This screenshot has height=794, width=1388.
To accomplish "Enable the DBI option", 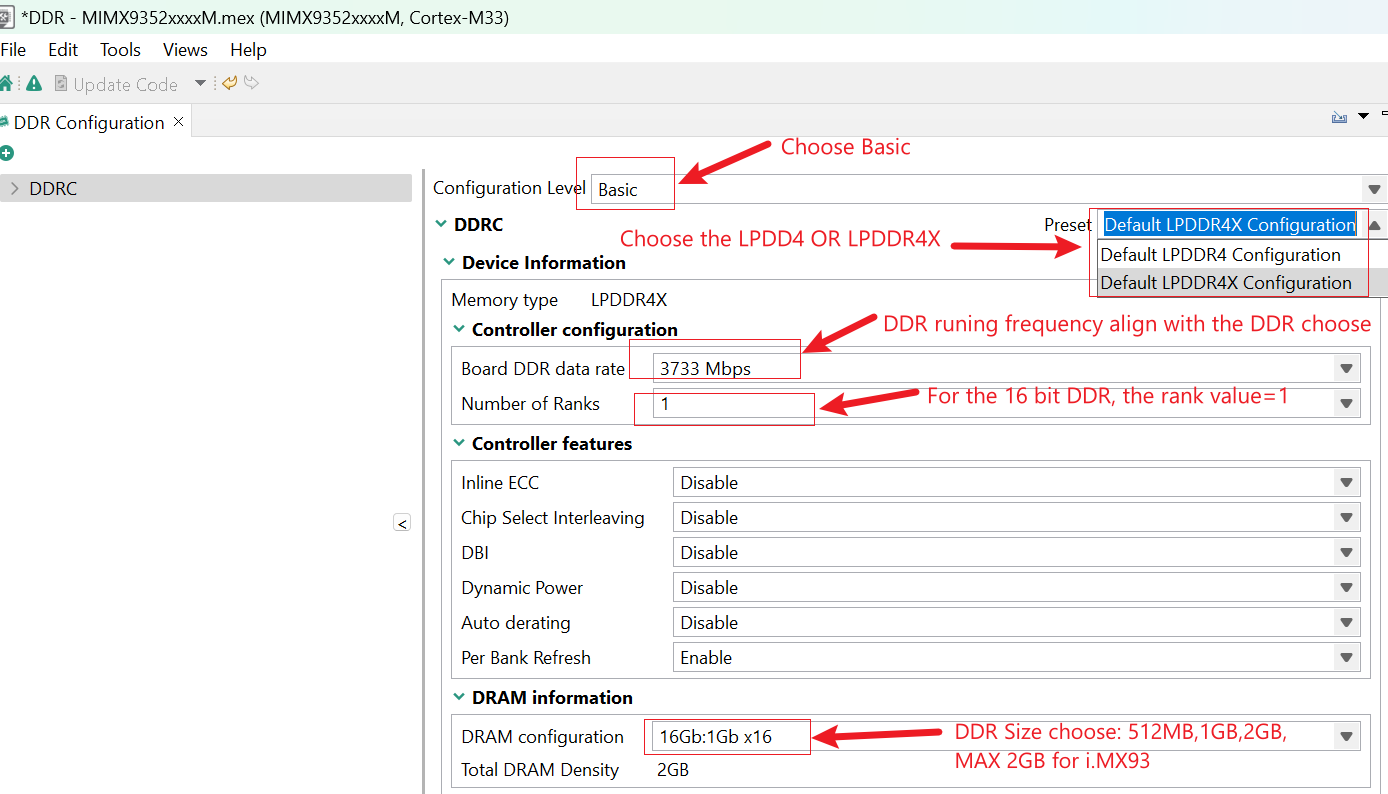I will (x=1346, y=552).
